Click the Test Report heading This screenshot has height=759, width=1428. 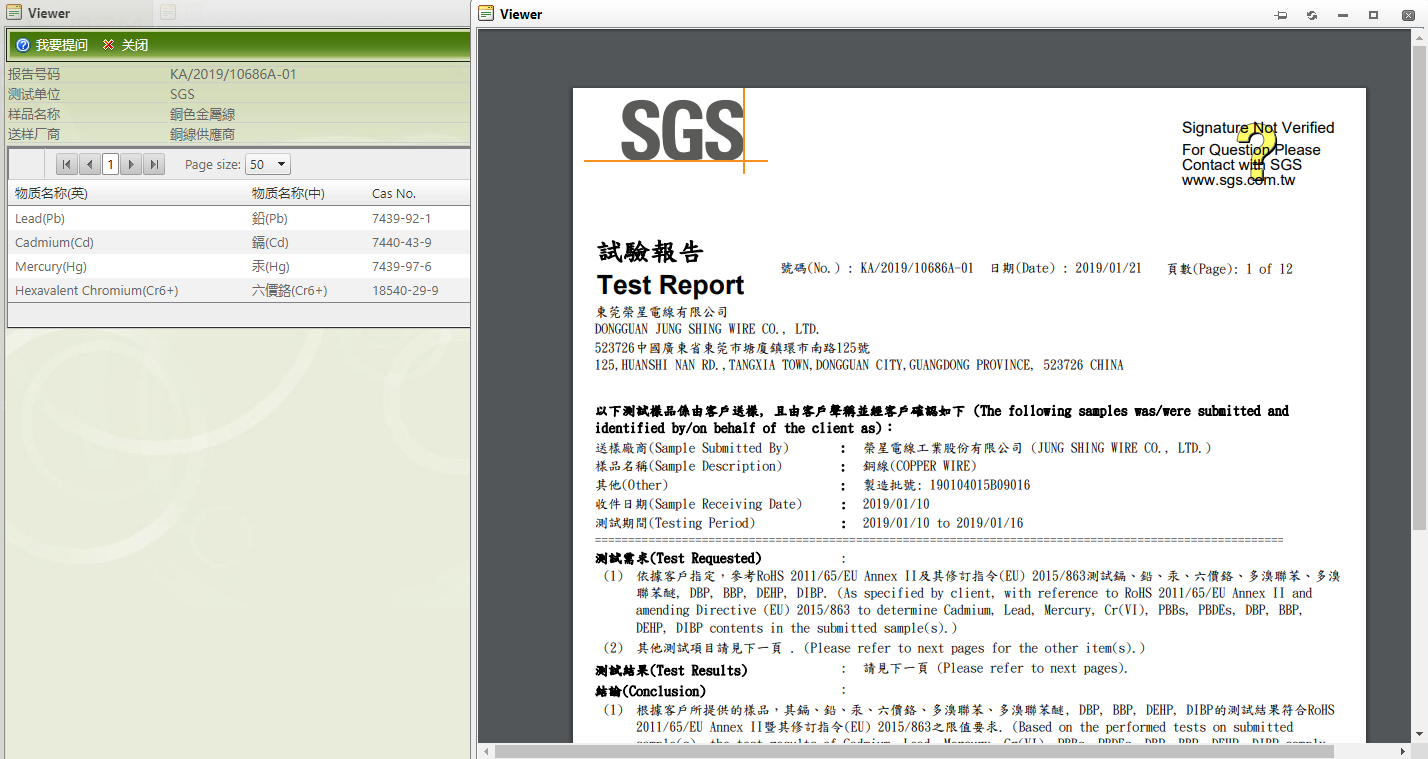click(671, 285)
